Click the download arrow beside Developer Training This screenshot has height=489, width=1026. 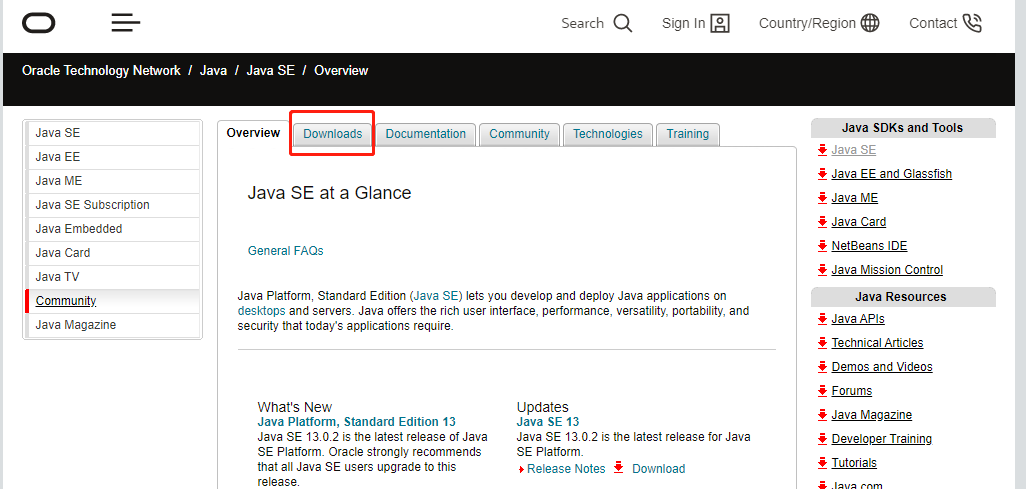[x=823, y=439]
